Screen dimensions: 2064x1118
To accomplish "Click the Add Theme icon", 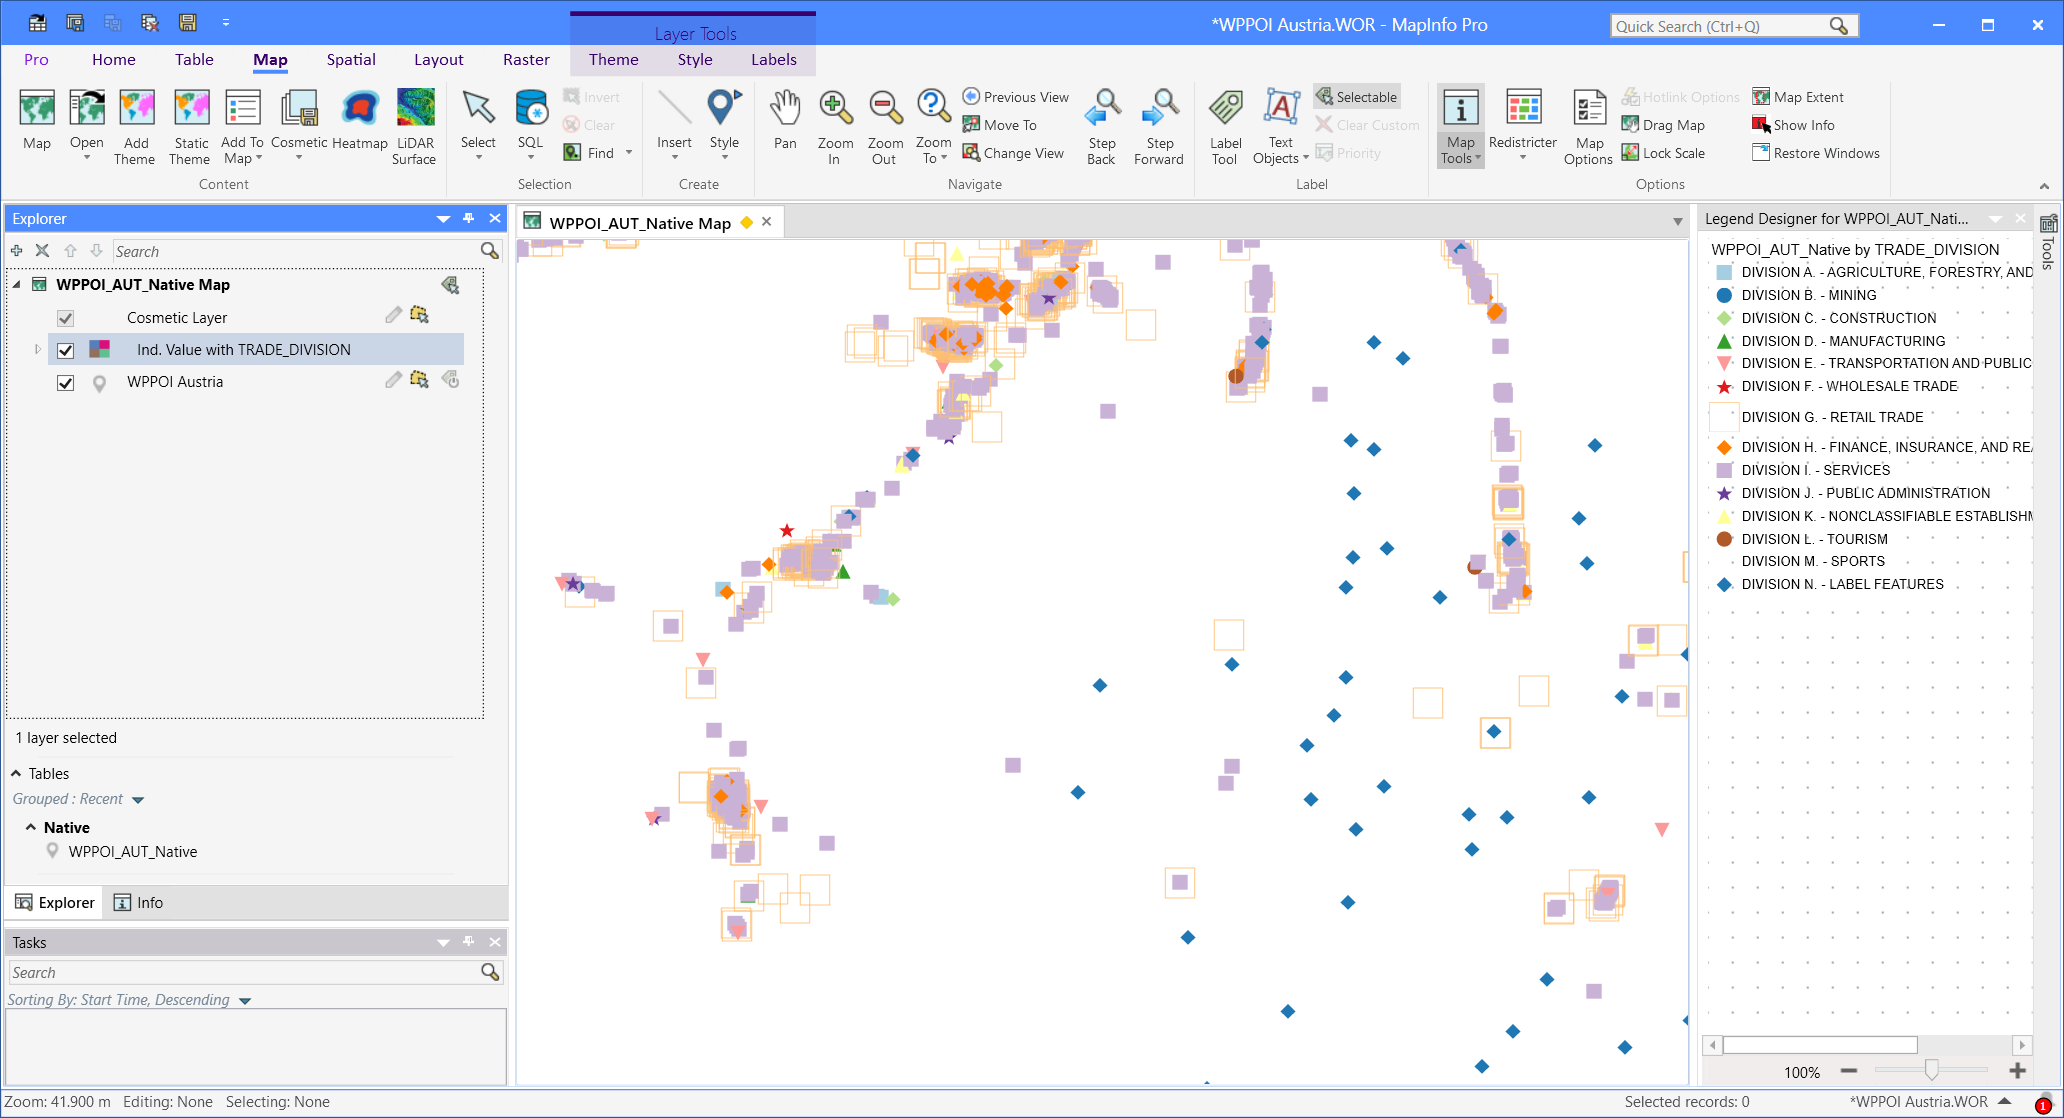I will point(136,108).
